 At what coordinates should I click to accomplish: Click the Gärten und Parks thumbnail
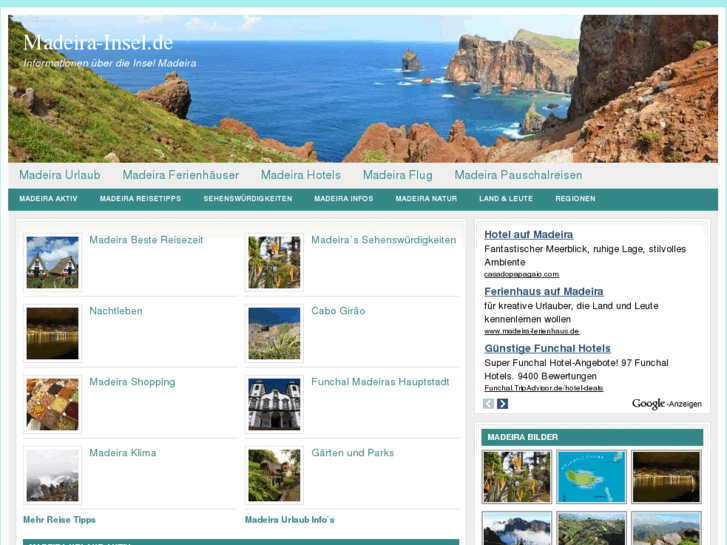274,475
